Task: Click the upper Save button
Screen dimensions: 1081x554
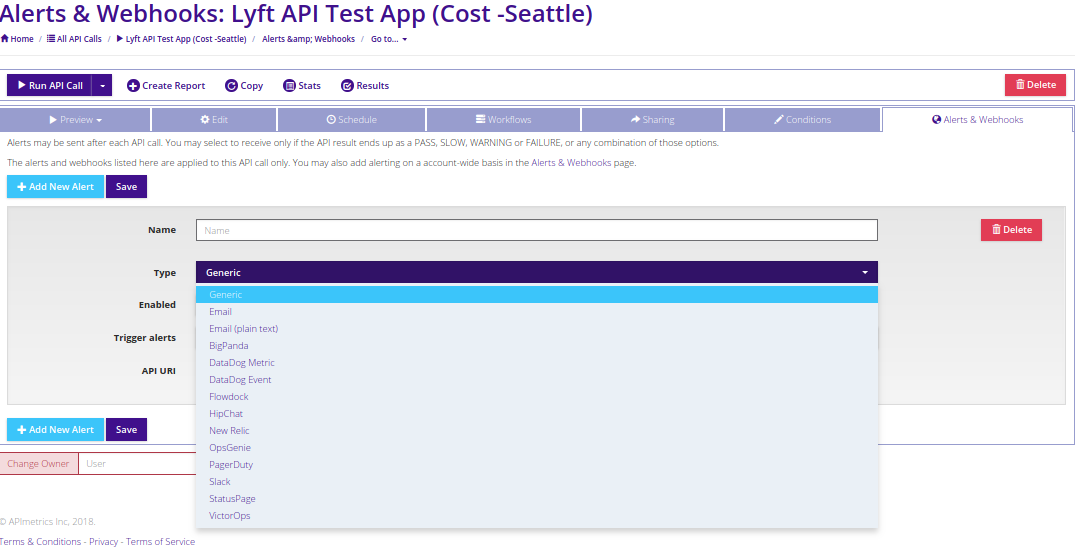Action: click(x=126, y=187)
